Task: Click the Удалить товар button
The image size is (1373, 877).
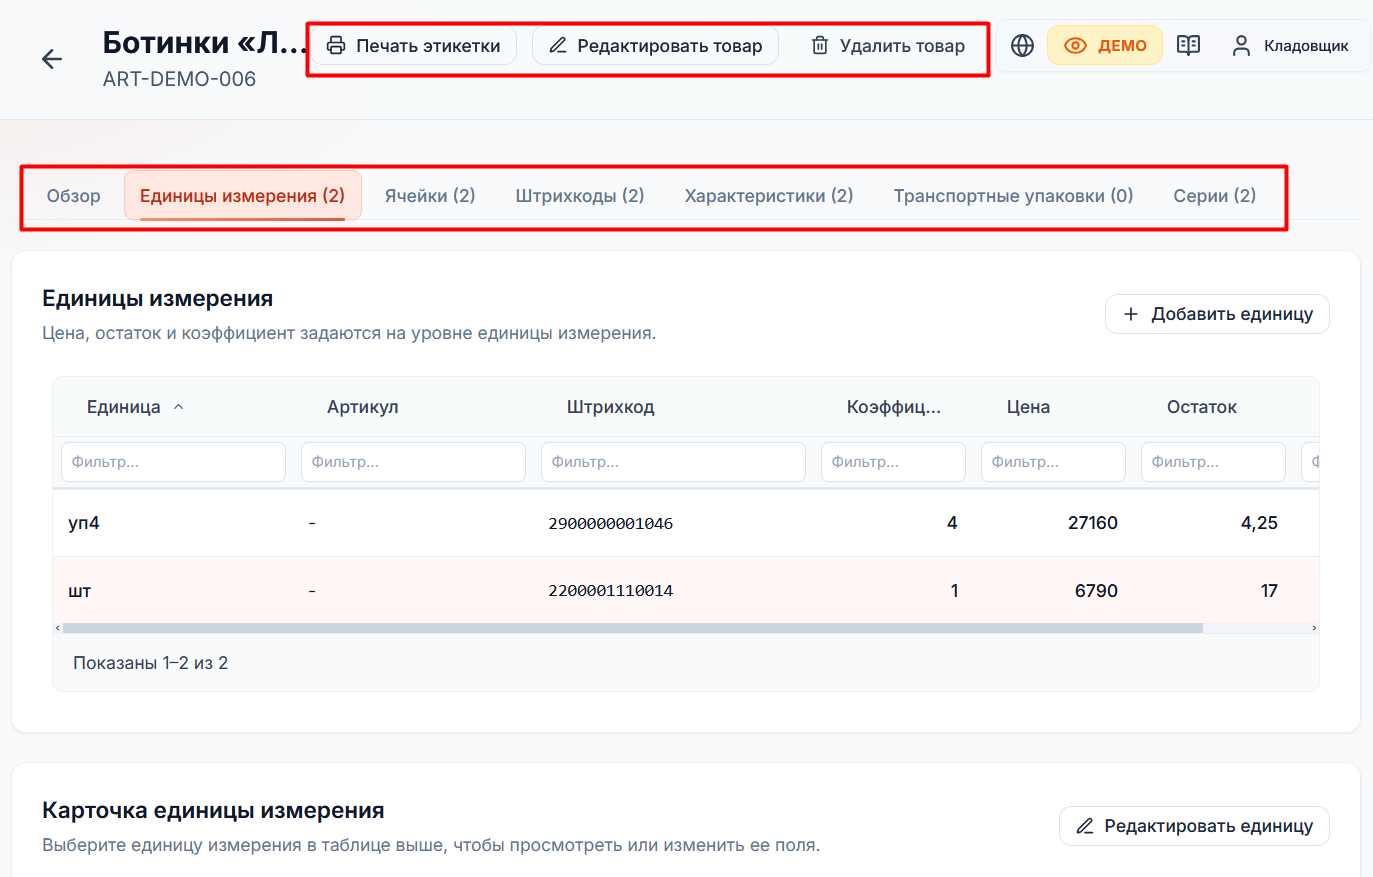Action: click(x=888, y=46)
